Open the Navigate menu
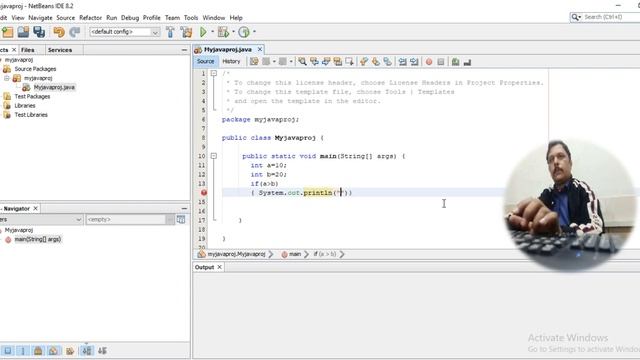 (40, 18)
